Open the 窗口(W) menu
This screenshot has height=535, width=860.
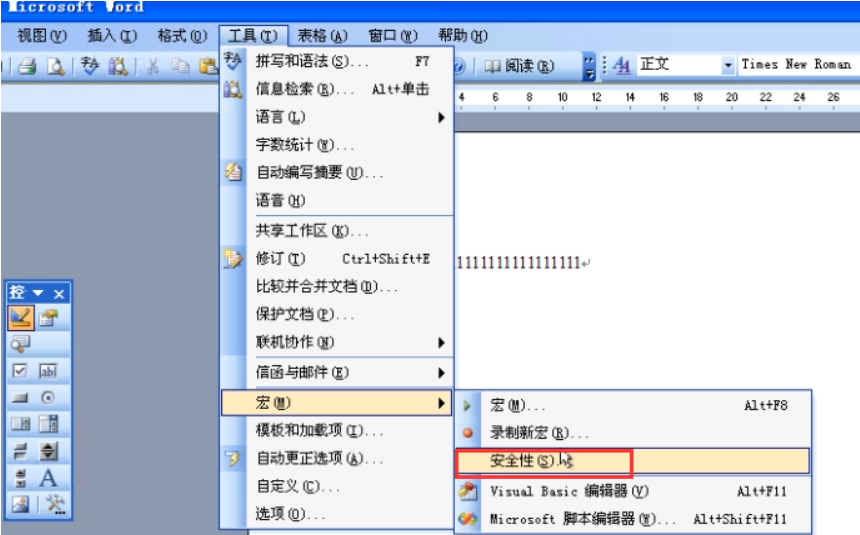(x=393, y=36)
